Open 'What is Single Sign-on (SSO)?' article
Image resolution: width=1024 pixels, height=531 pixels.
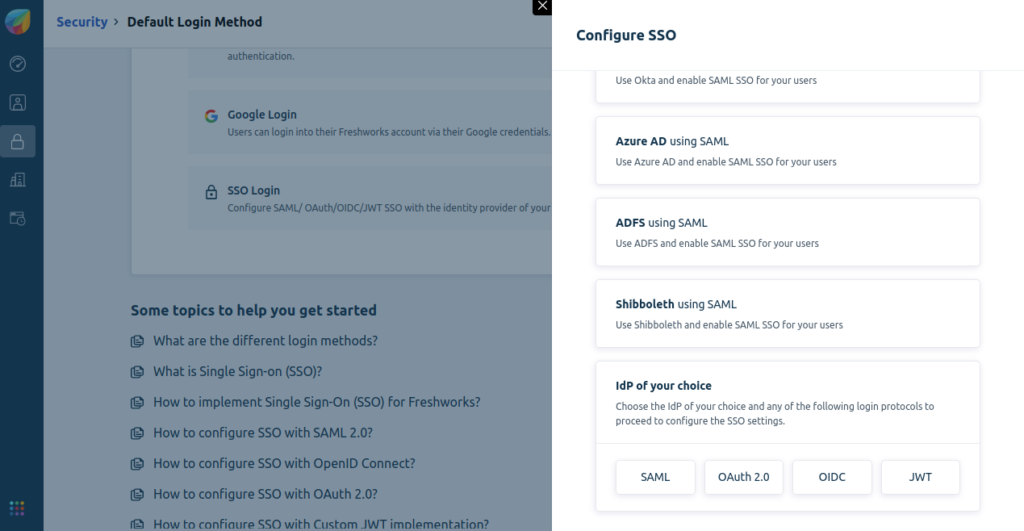238,371
